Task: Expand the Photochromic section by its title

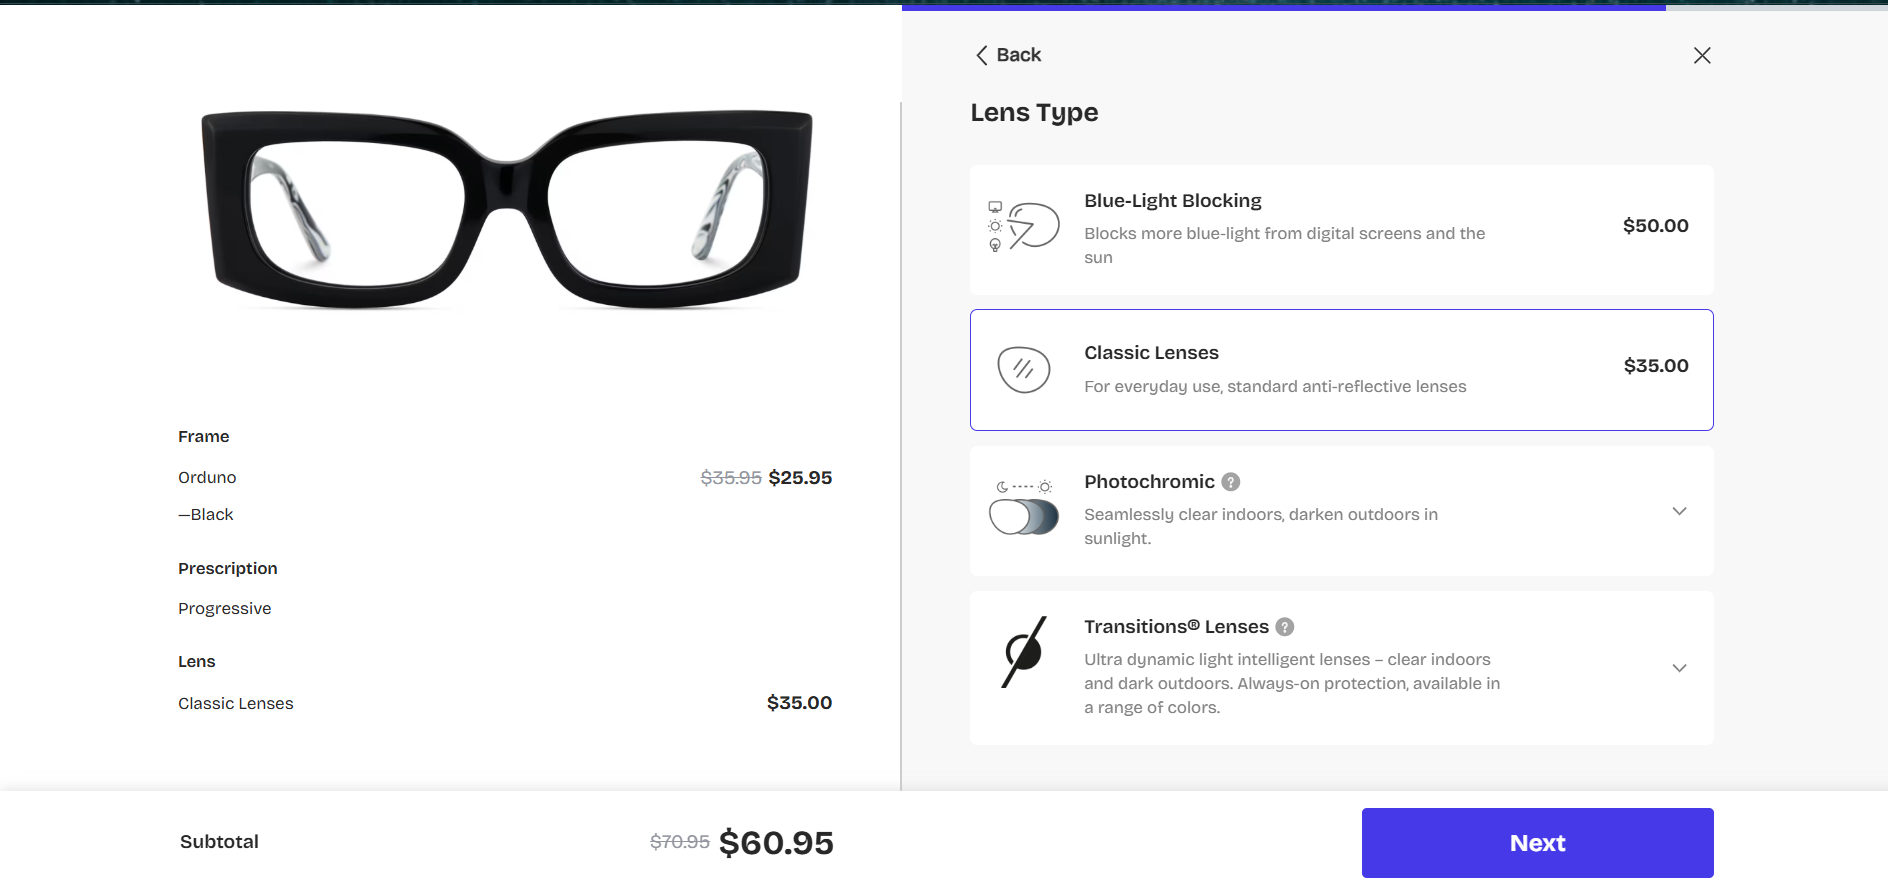Action: coord(1149,482)
